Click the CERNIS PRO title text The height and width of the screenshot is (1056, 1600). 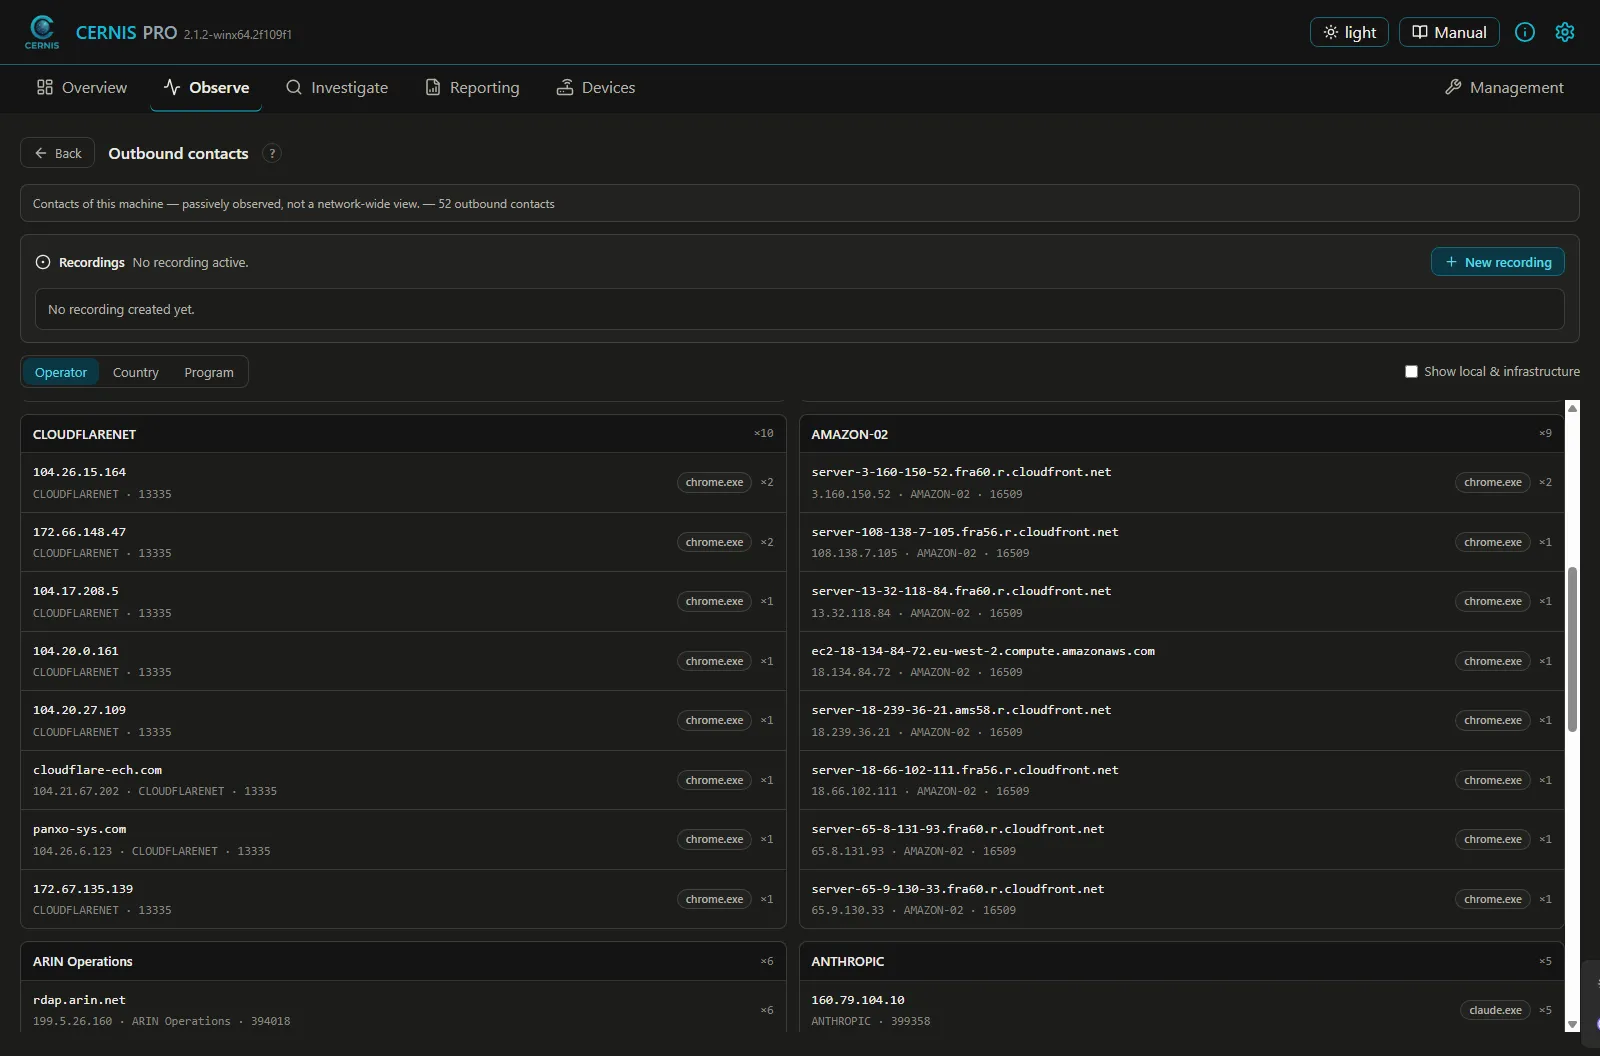pyautogui.click(x=126, y=32)
